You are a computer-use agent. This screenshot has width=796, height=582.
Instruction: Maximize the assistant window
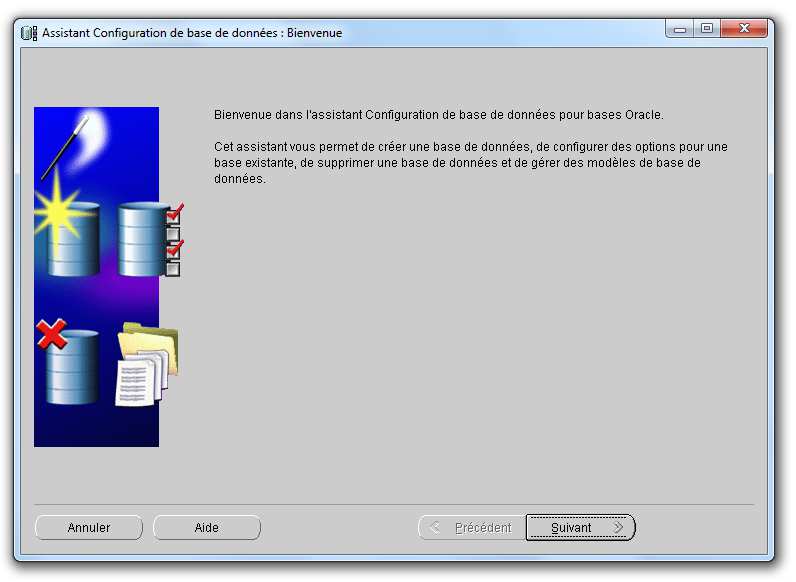pyautogui.click(x=707, y=29)
